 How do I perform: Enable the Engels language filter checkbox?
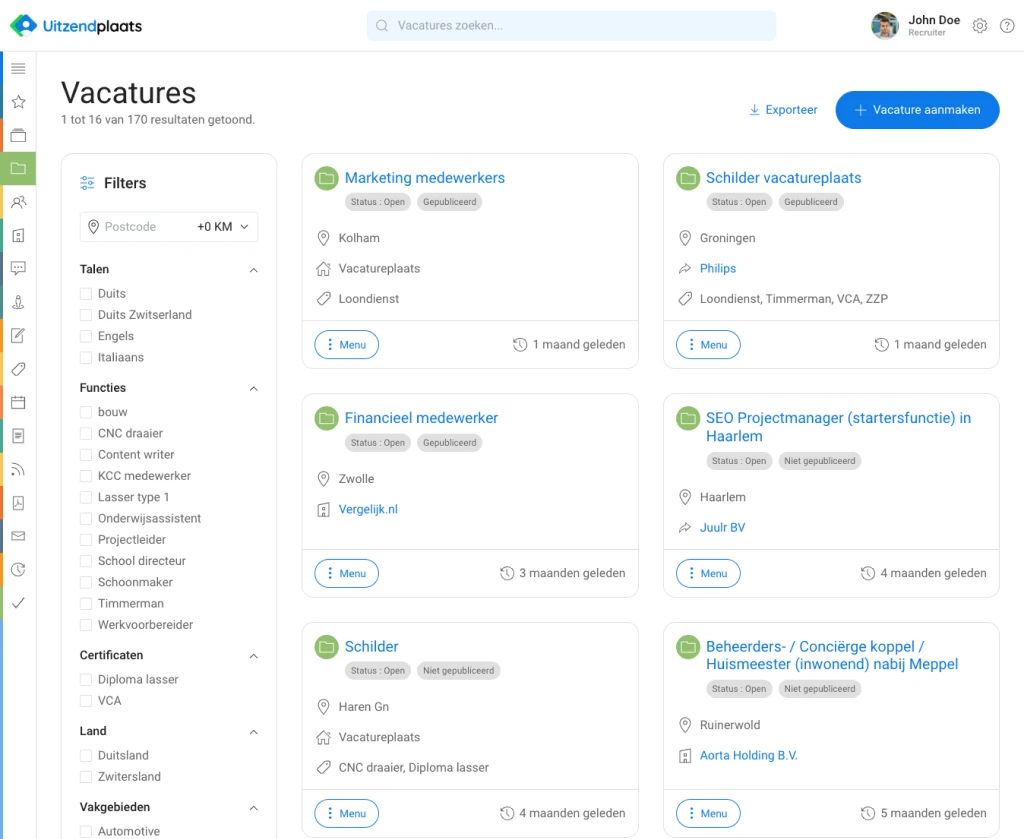click(86, 336)
